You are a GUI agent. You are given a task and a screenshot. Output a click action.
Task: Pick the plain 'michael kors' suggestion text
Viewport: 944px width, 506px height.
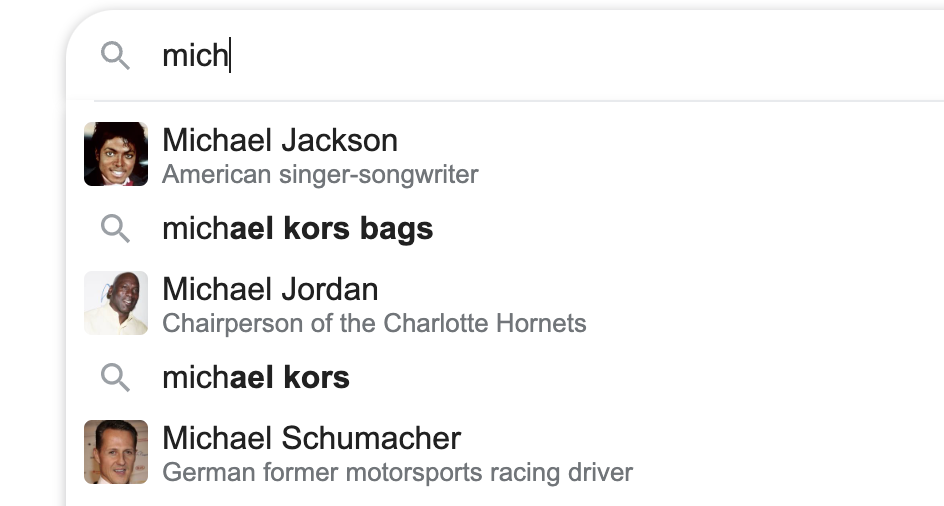256,378
